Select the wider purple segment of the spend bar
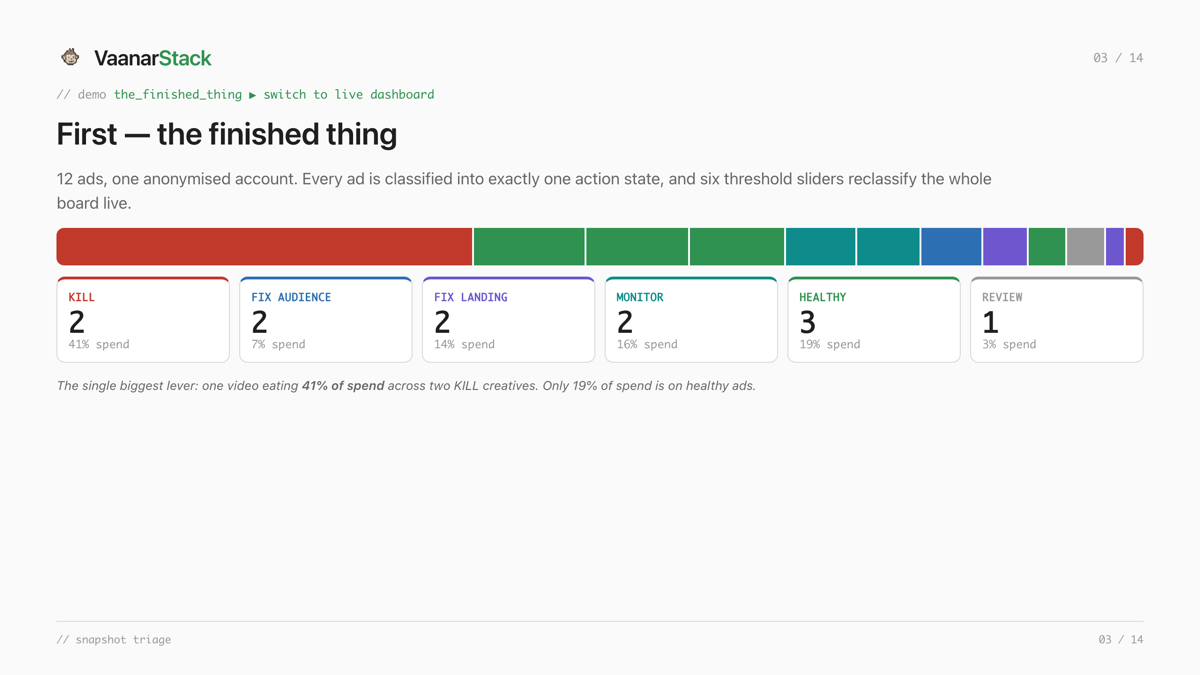Viewport: 1200px width, 675px height. tap(1005, 247)
